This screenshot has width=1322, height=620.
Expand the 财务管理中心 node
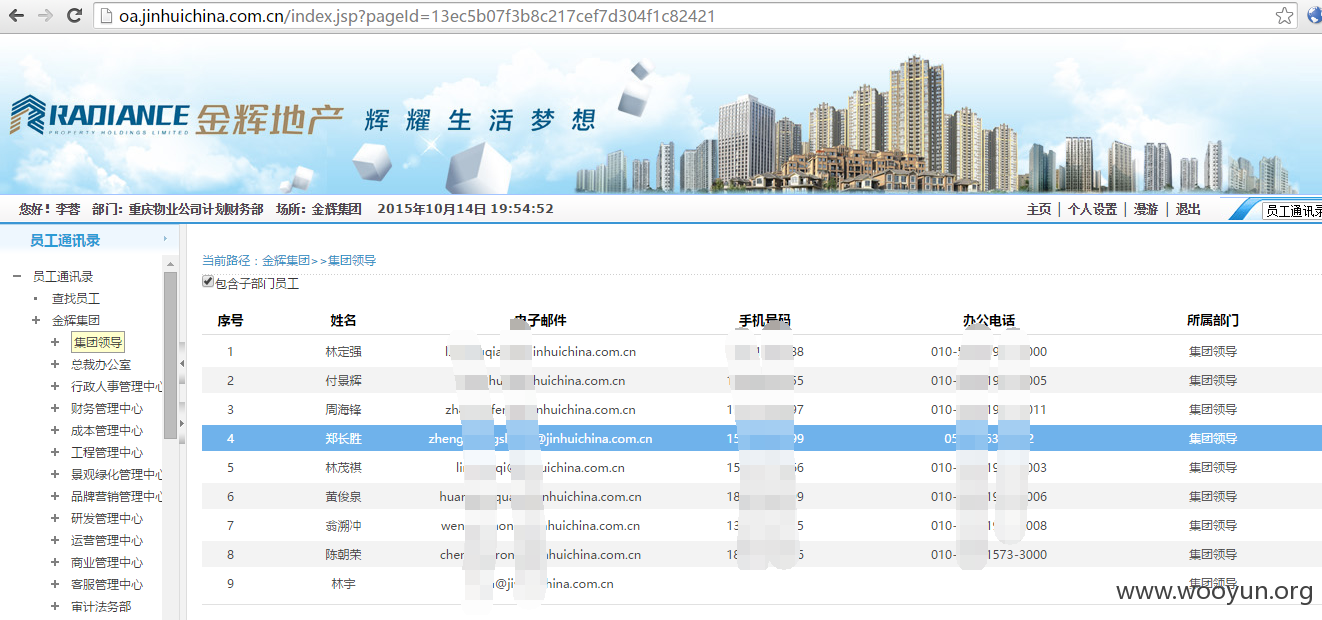click(55, 408)
